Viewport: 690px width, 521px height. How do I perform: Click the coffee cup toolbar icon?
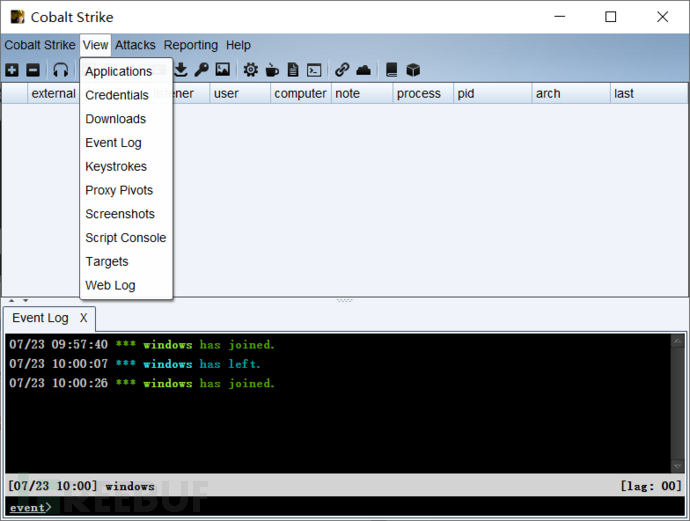click(272, 70)
